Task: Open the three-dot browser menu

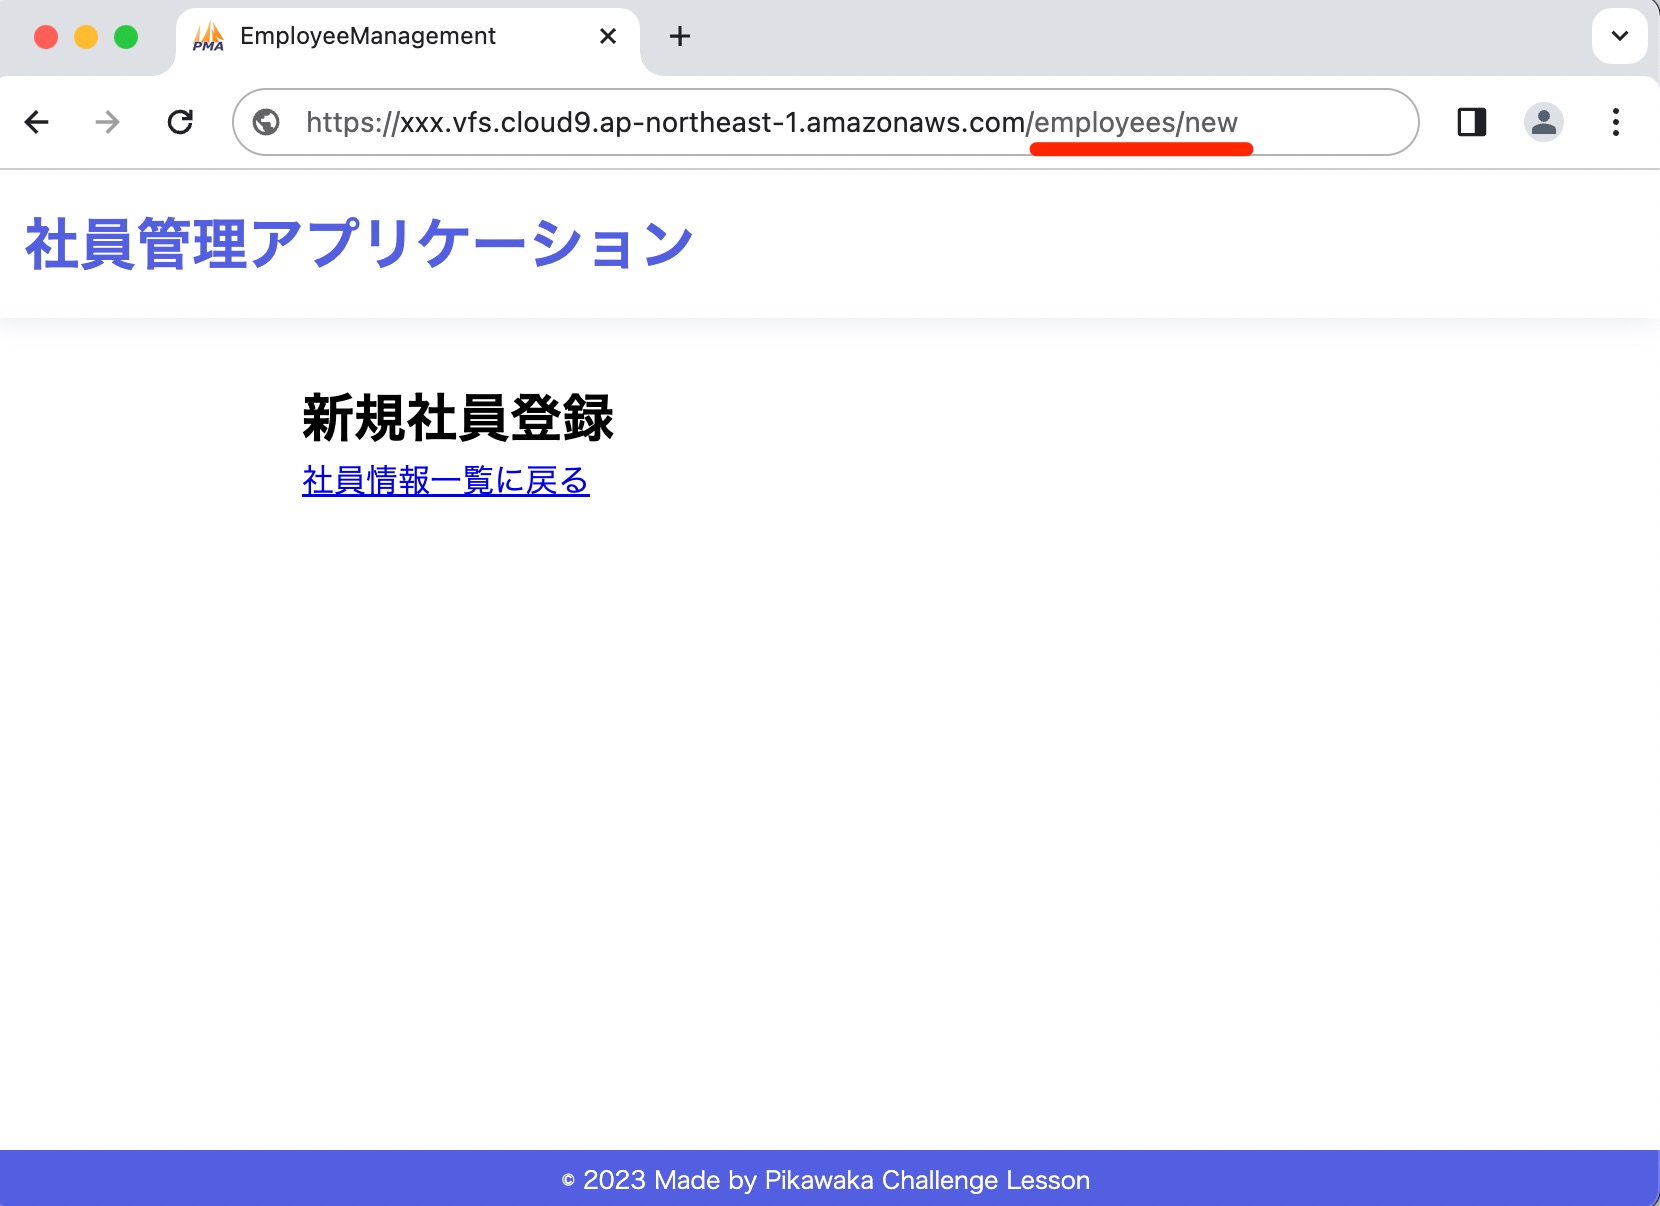Action: (1615, 122)
